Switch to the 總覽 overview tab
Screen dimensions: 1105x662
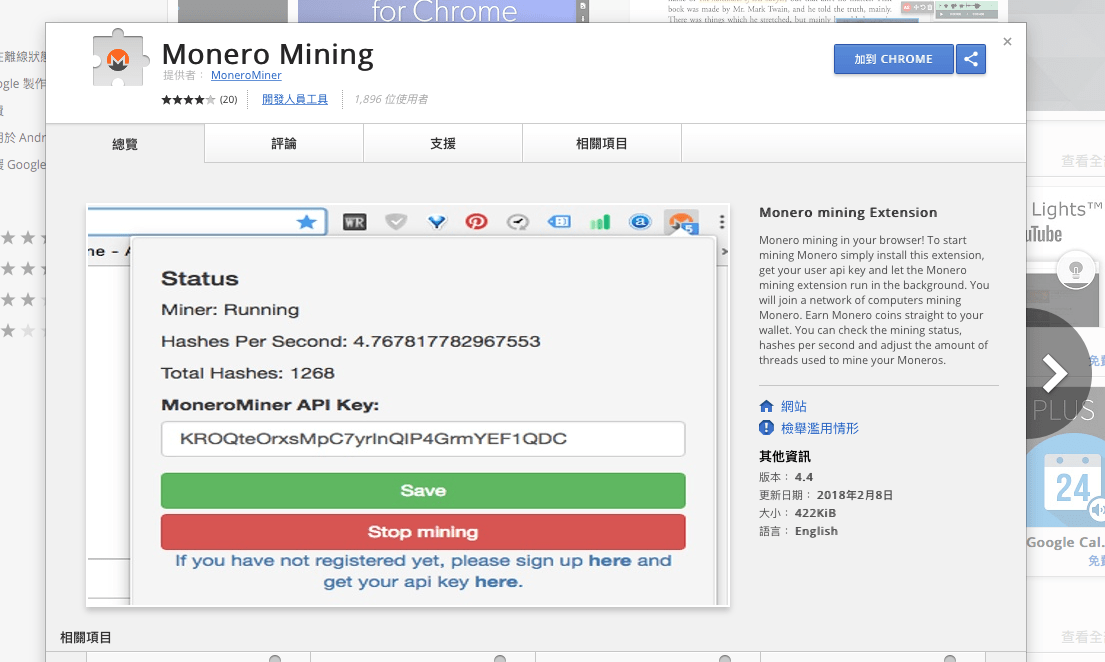[x=125, y=144]
